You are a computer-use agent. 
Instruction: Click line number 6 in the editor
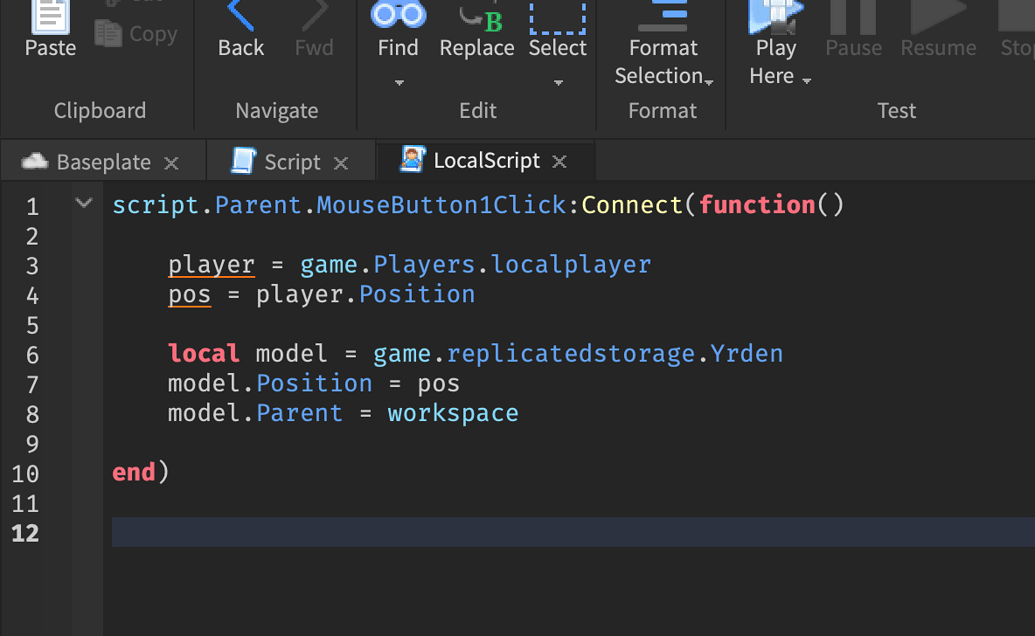pos(32,353)
